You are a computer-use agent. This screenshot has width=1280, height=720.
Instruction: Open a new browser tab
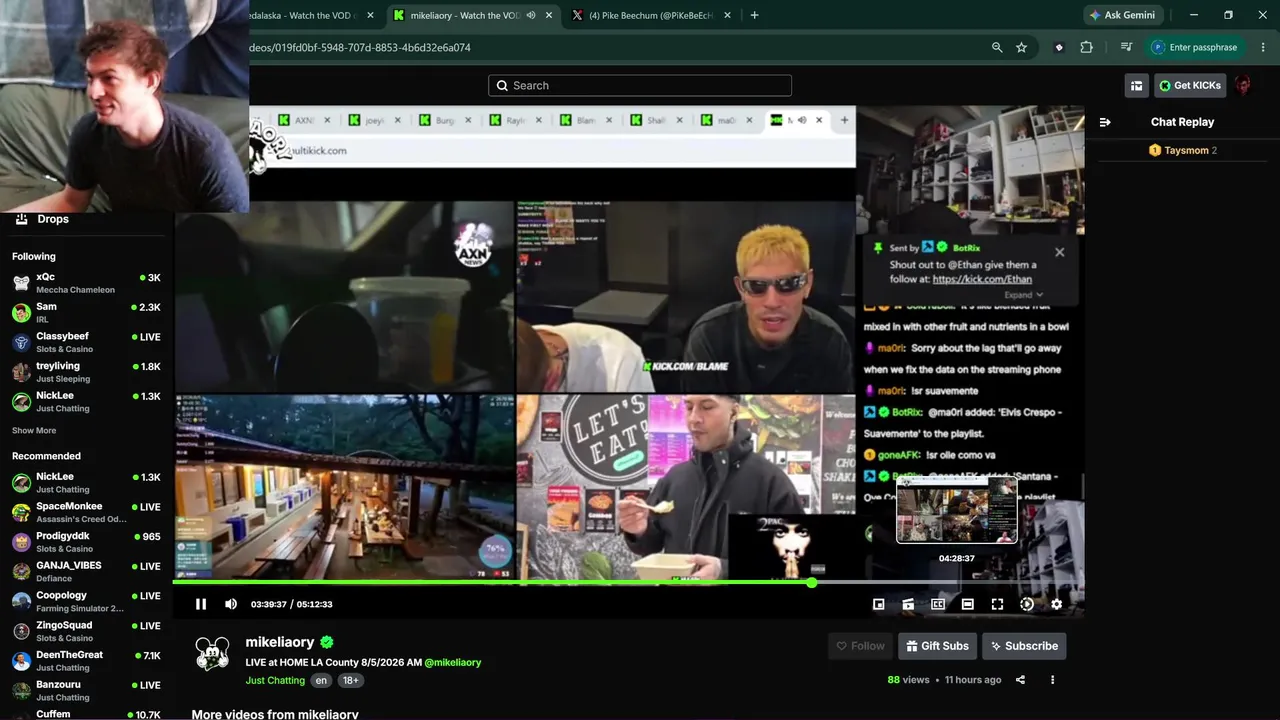[754, 15]
